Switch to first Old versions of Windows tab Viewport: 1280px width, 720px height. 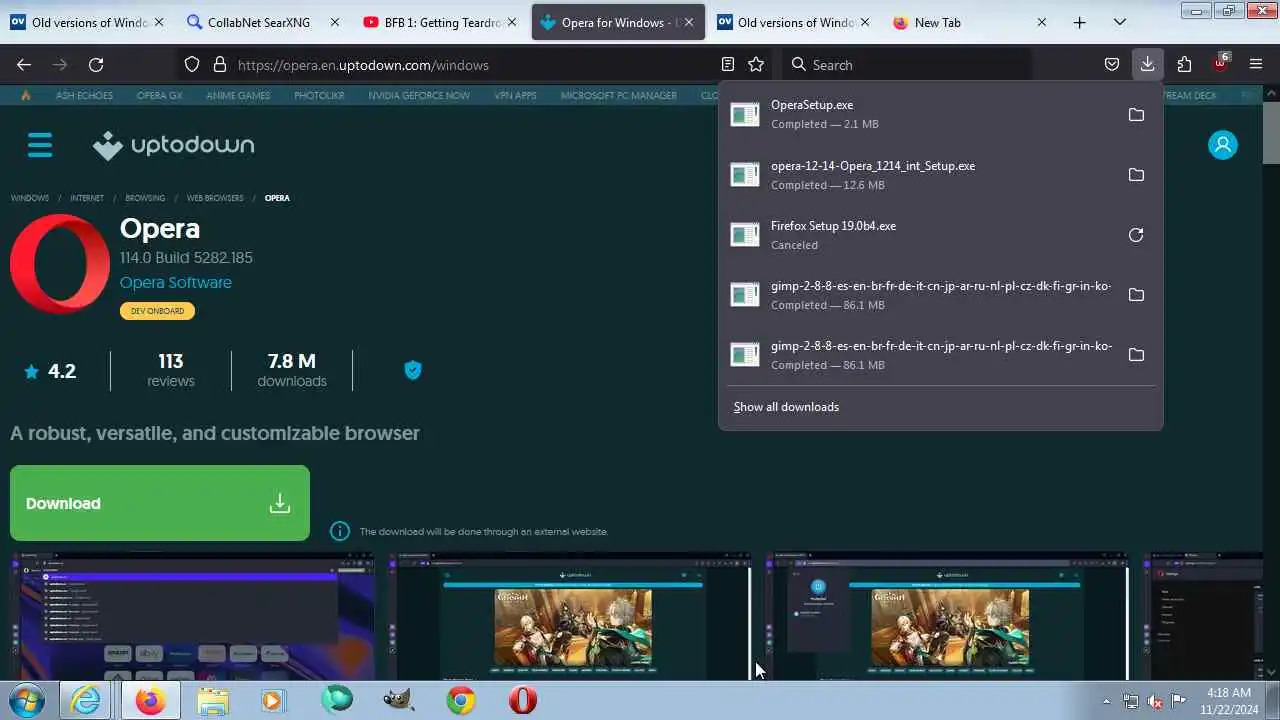[87, 22]
